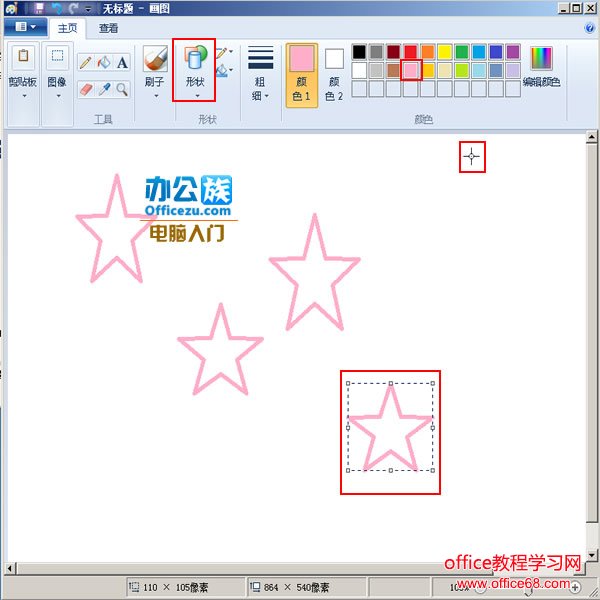This screenshot has width=600, height=600.
Task: Click the Redo arrow in title bar
Action: [x=74, y=8]
